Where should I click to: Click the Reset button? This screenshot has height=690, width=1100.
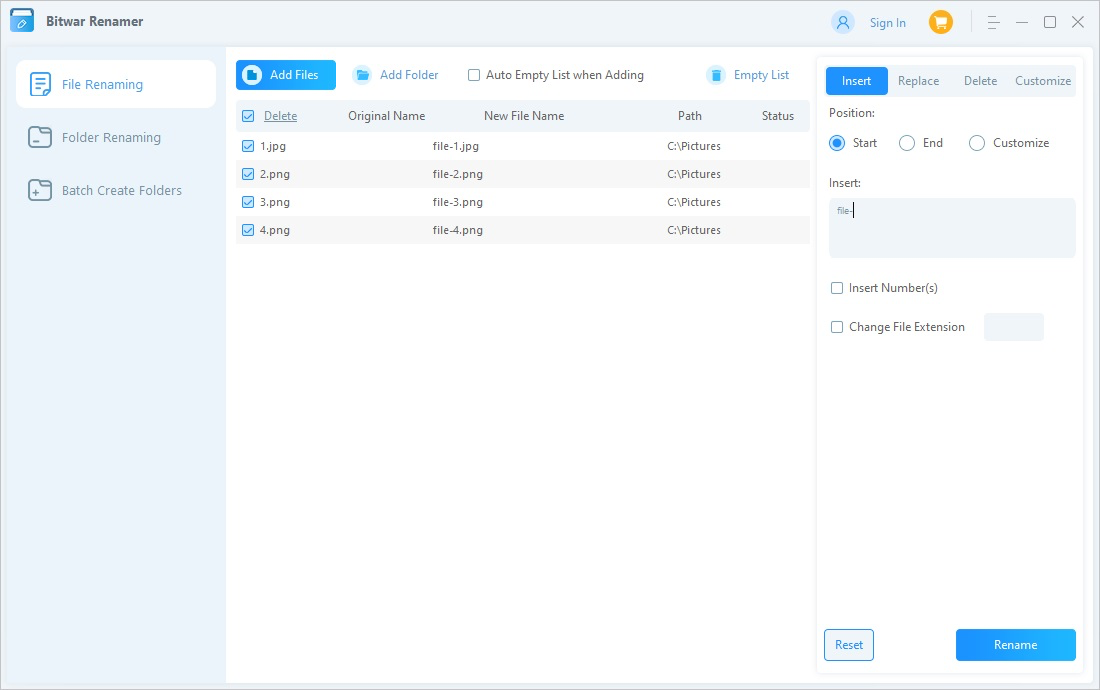[849, 645]
